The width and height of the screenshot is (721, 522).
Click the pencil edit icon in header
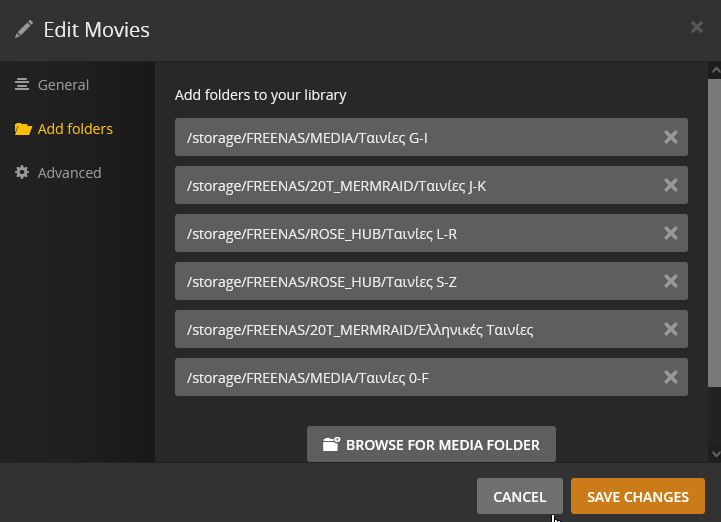click(x=24, y=29)
